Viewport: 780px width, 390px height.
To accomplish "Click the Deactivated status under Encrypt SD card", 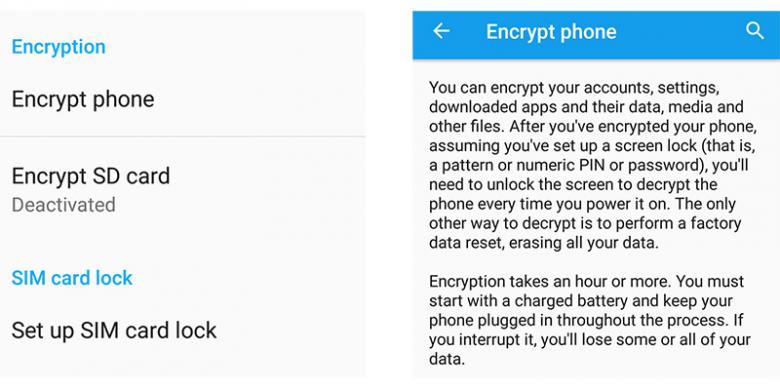I will click(63, 205).
